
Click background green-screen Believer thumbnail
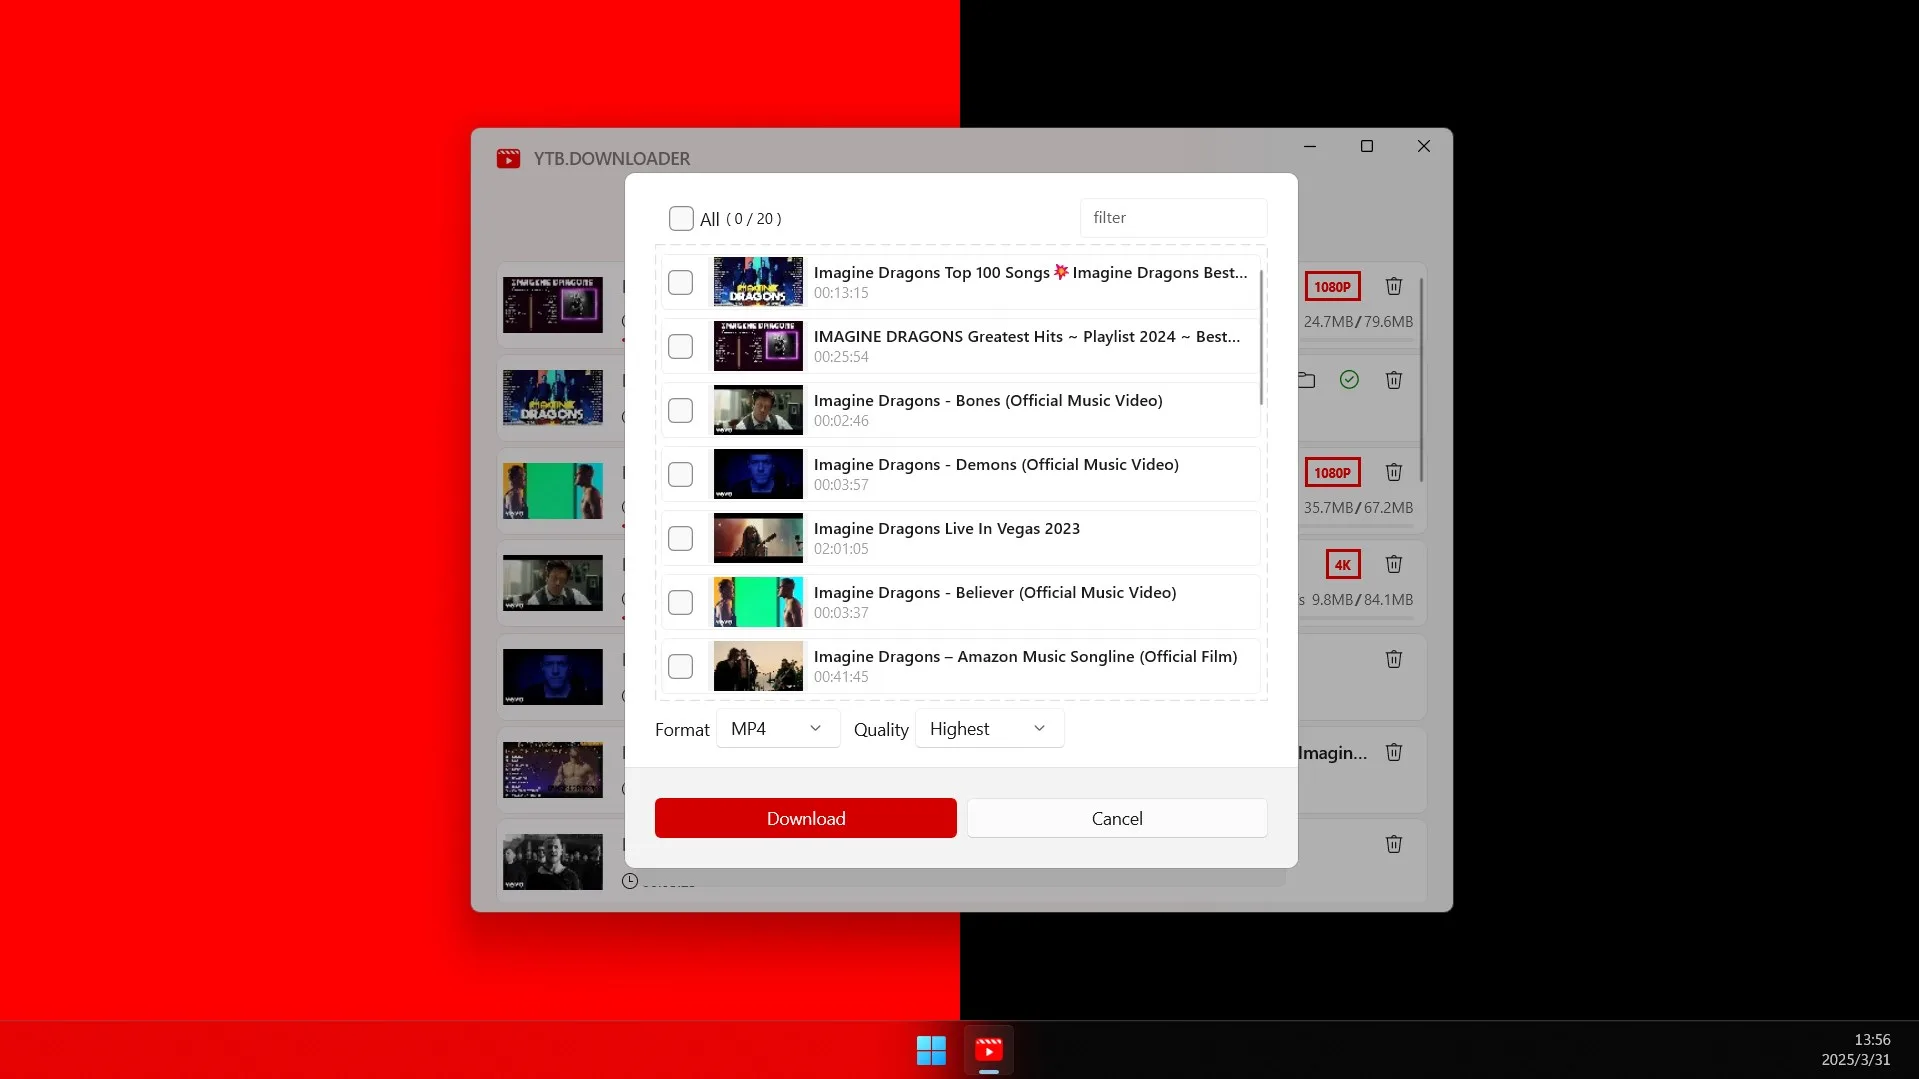(553, 490)
